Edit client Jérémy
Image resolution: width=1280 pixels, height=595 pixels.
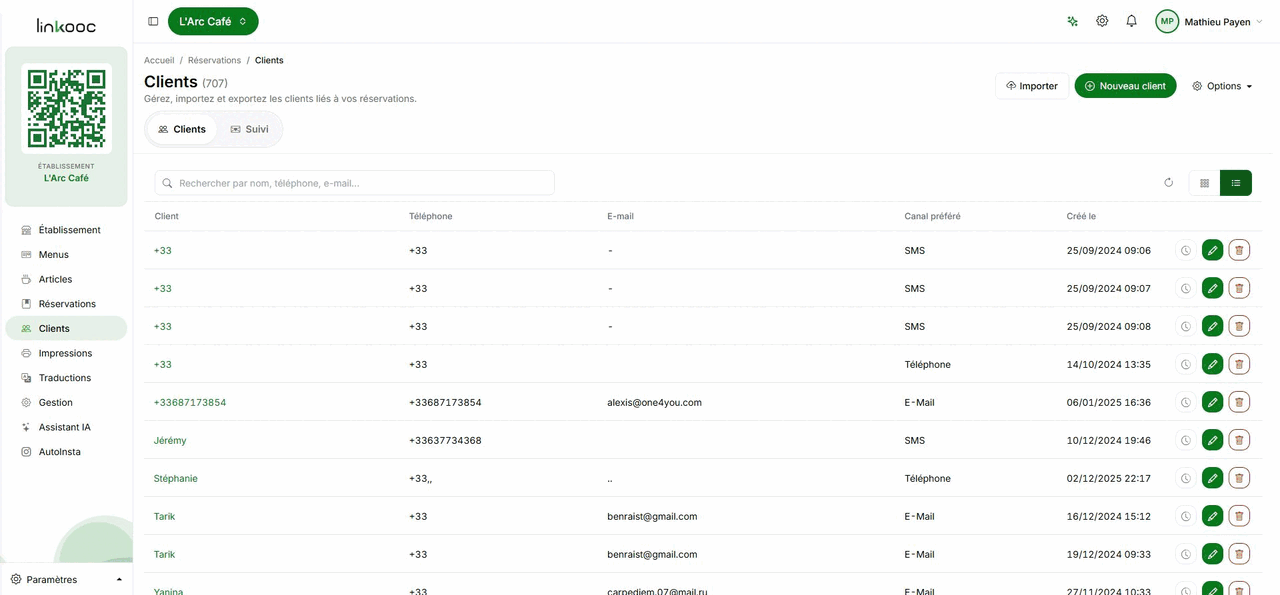[x=1212, y=441]
